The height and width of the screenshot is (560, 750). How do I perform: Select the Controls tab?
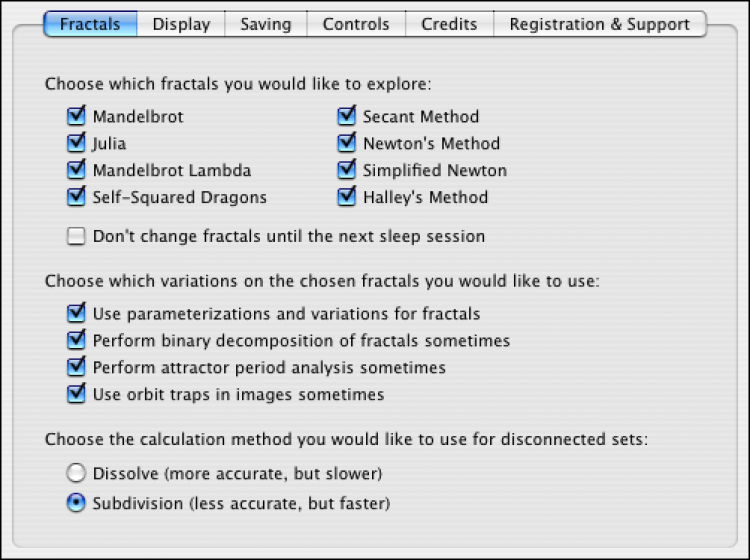click(356, 24)
